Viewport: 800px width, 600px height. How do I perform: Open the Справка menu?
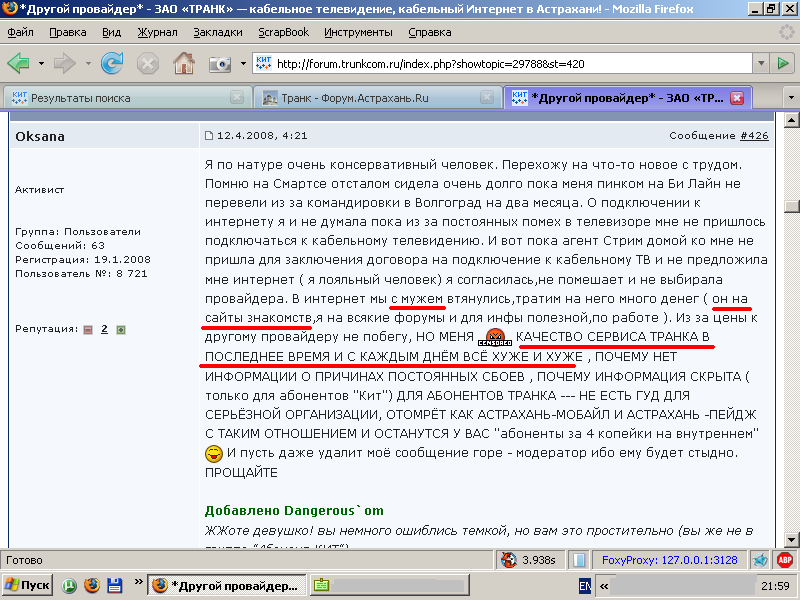pyautogui.click(x=430, y=32)
